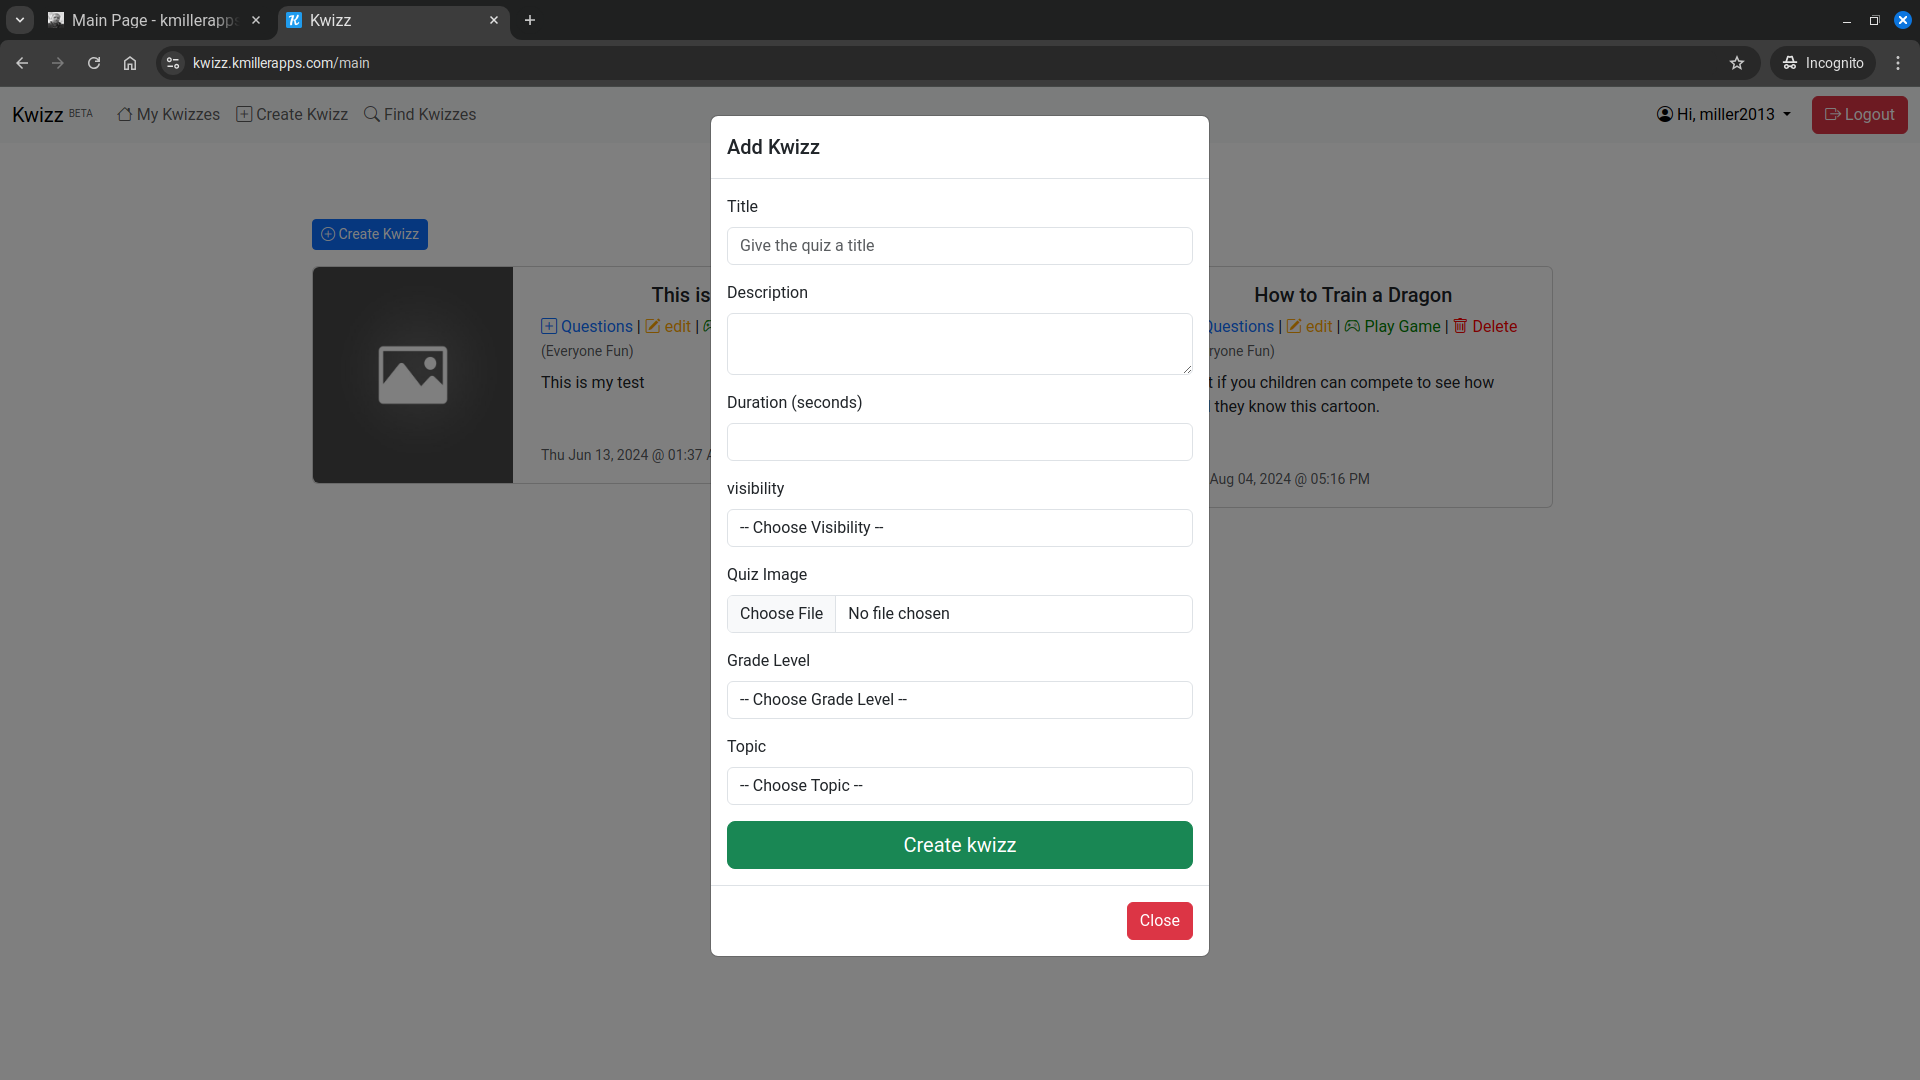The width and height of the screenshot is (1920, 1080).
Task: Bookmark this page with star icon
Action: [x=1737, y=63]
